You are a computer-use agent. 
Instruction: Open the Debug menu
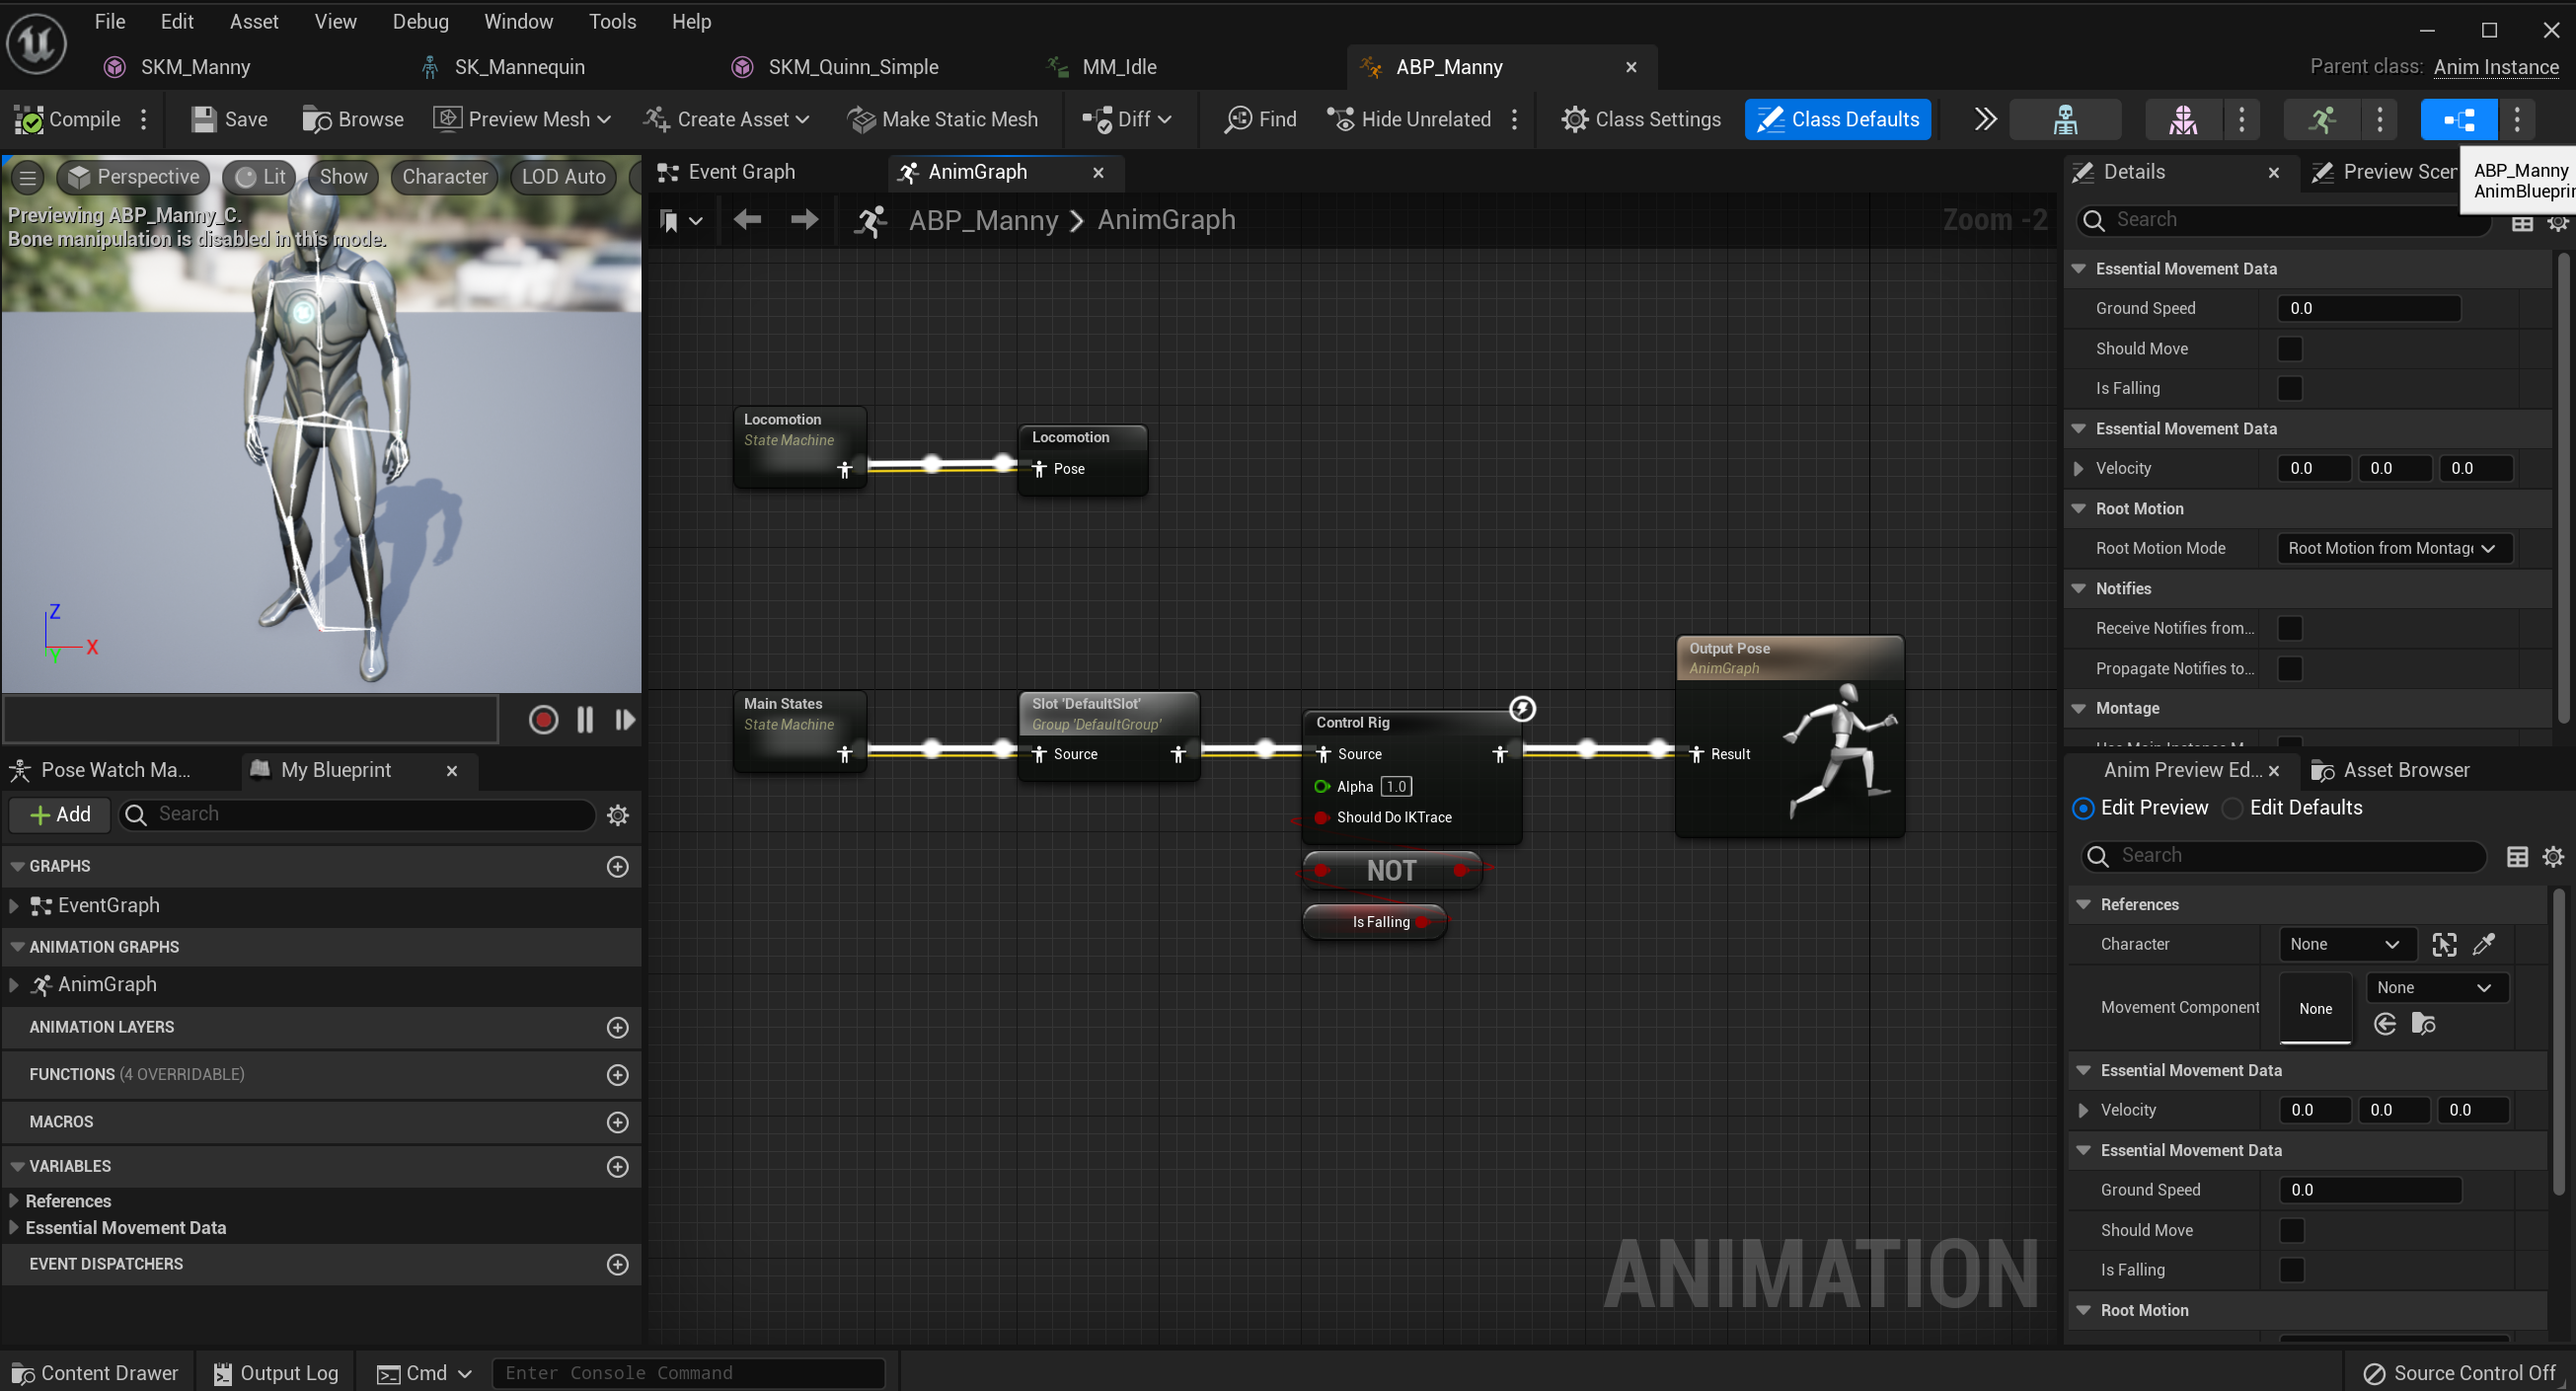[420, 21]
